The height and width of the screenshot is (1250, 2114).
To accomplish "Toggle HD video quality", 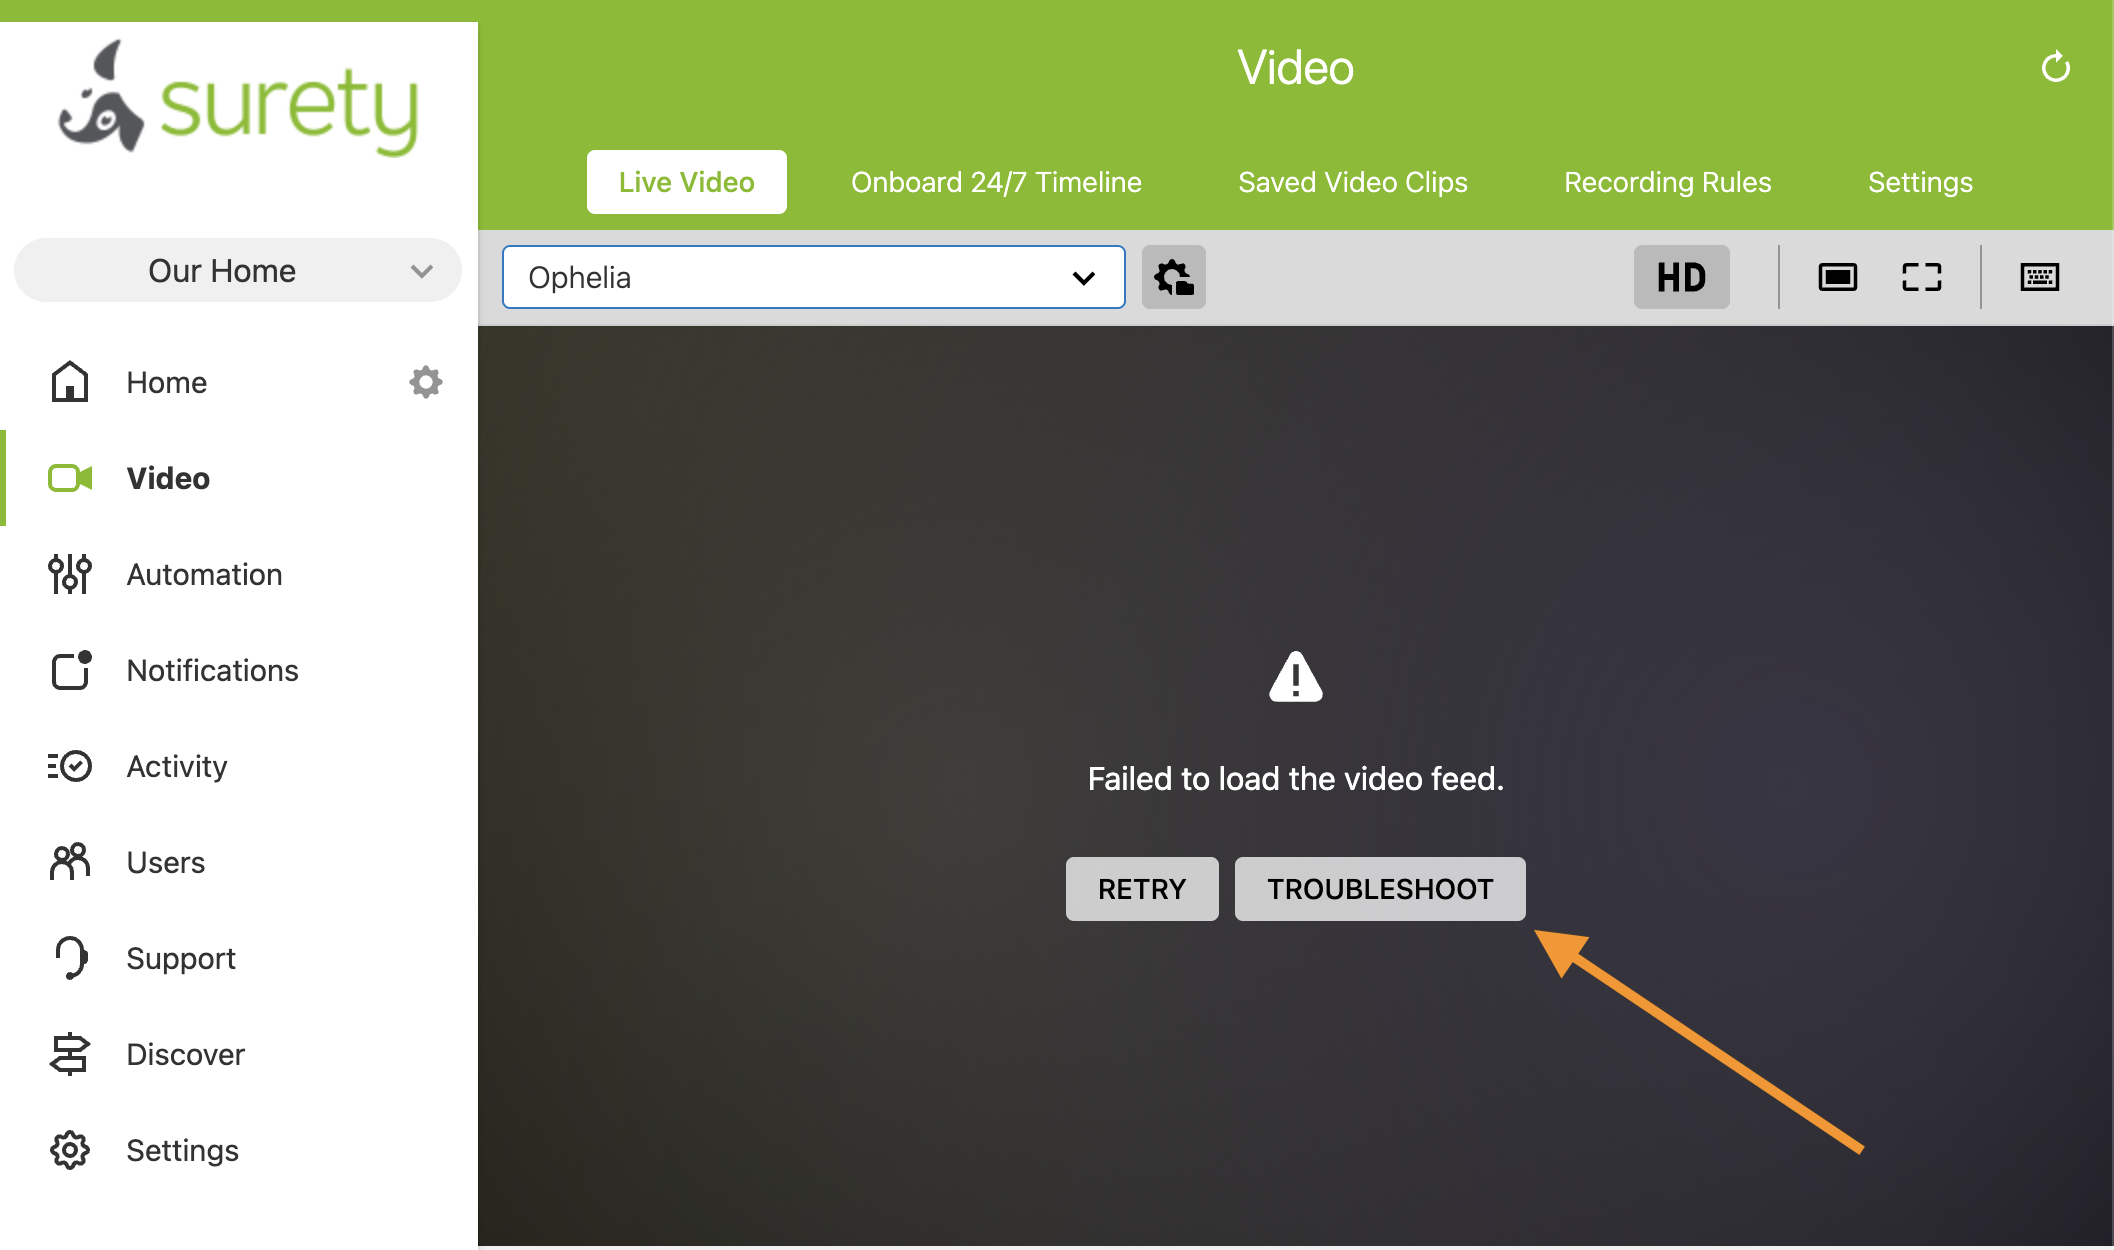I will click(1681, 277).
